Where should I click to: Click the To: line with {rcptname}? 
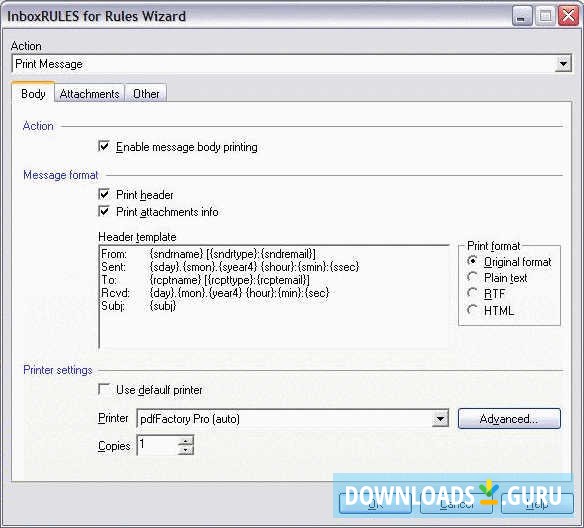click(x=205, y=280)
